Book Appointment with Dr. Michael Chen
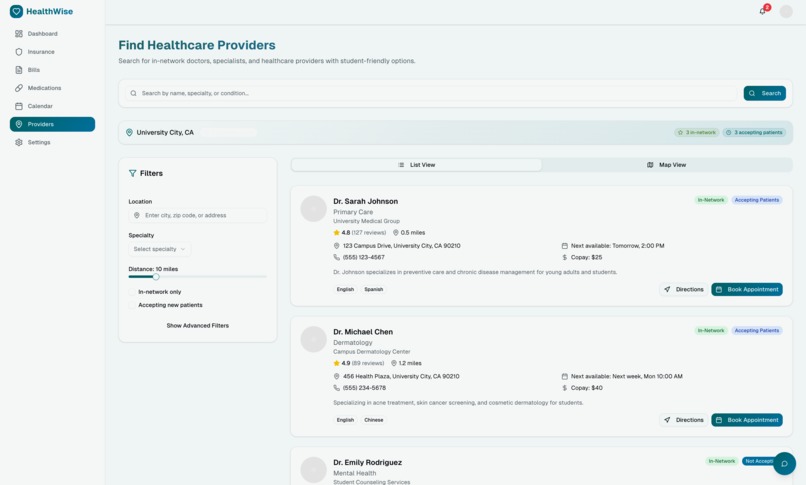 click(x=747, y=420)
